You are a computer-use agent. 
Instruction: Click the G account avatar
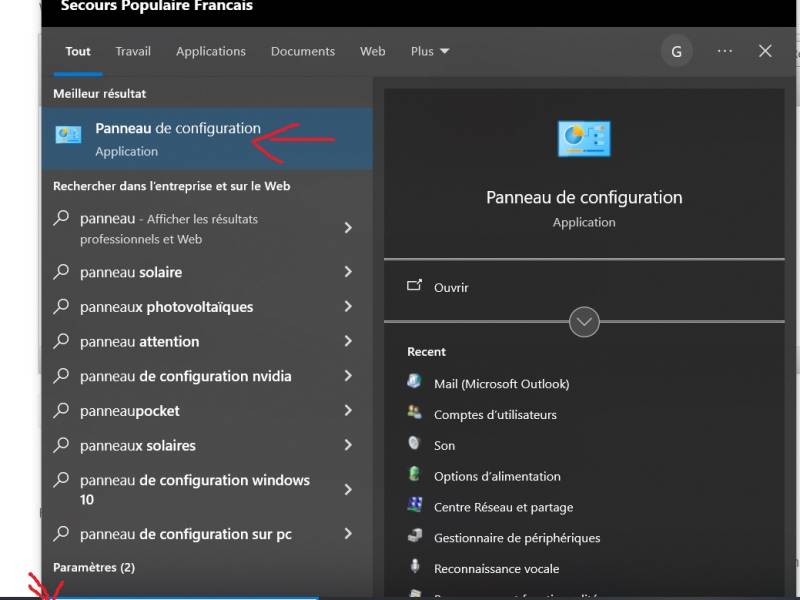pos(677,51)
